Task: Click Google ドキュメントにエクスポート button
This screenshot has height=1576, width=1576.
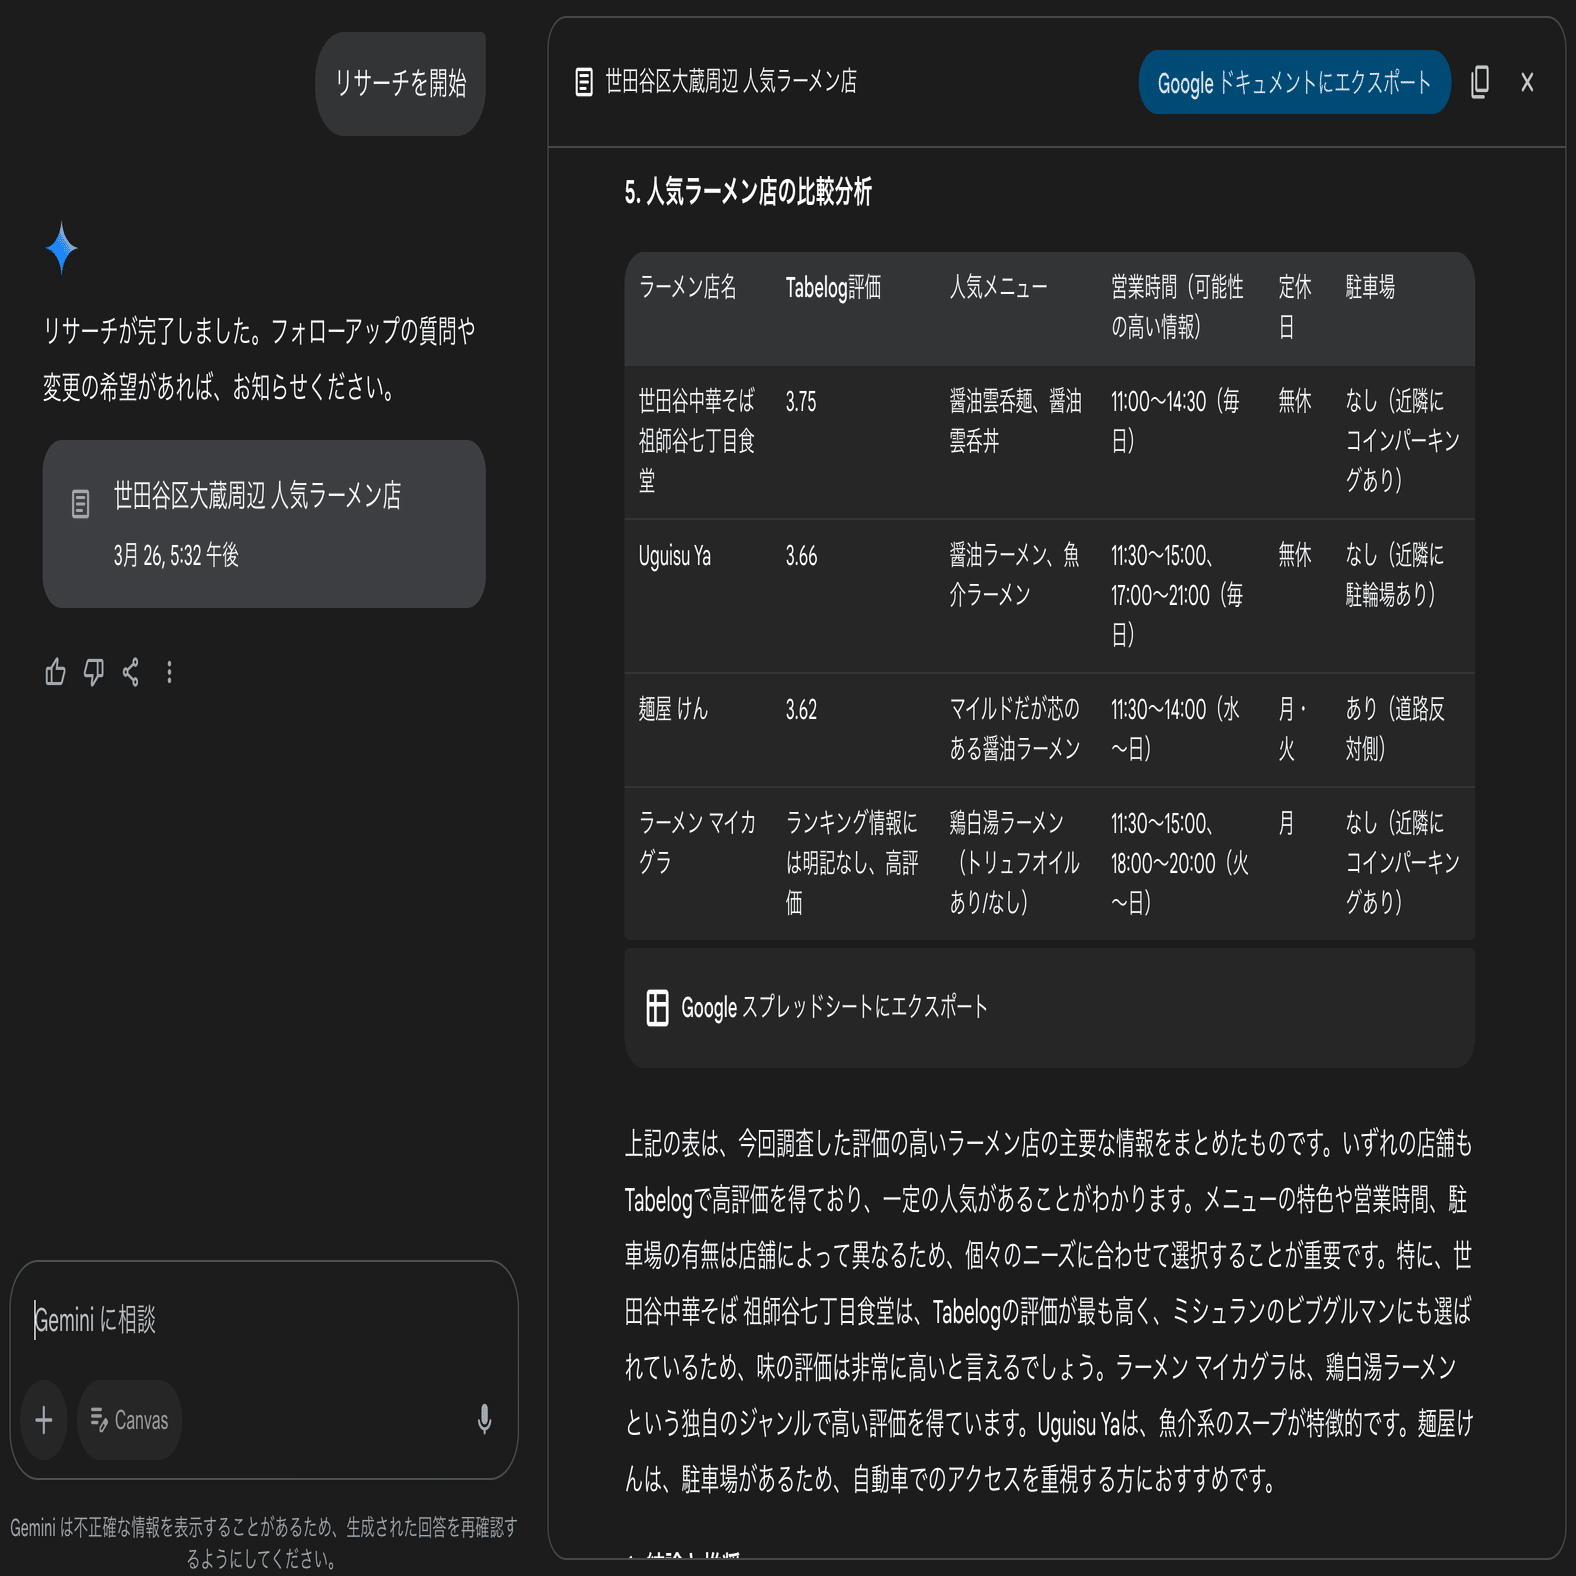Action: [x=1294, y=82]
